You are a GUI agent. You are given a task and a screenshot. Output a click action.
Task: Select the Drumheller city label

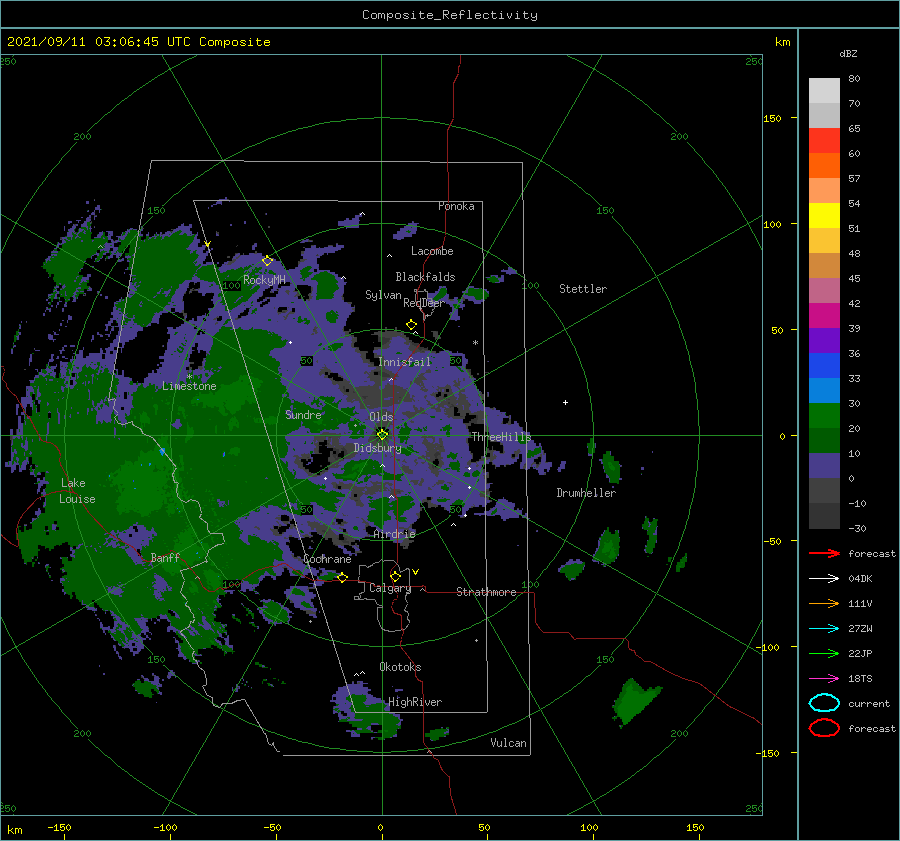586,493
